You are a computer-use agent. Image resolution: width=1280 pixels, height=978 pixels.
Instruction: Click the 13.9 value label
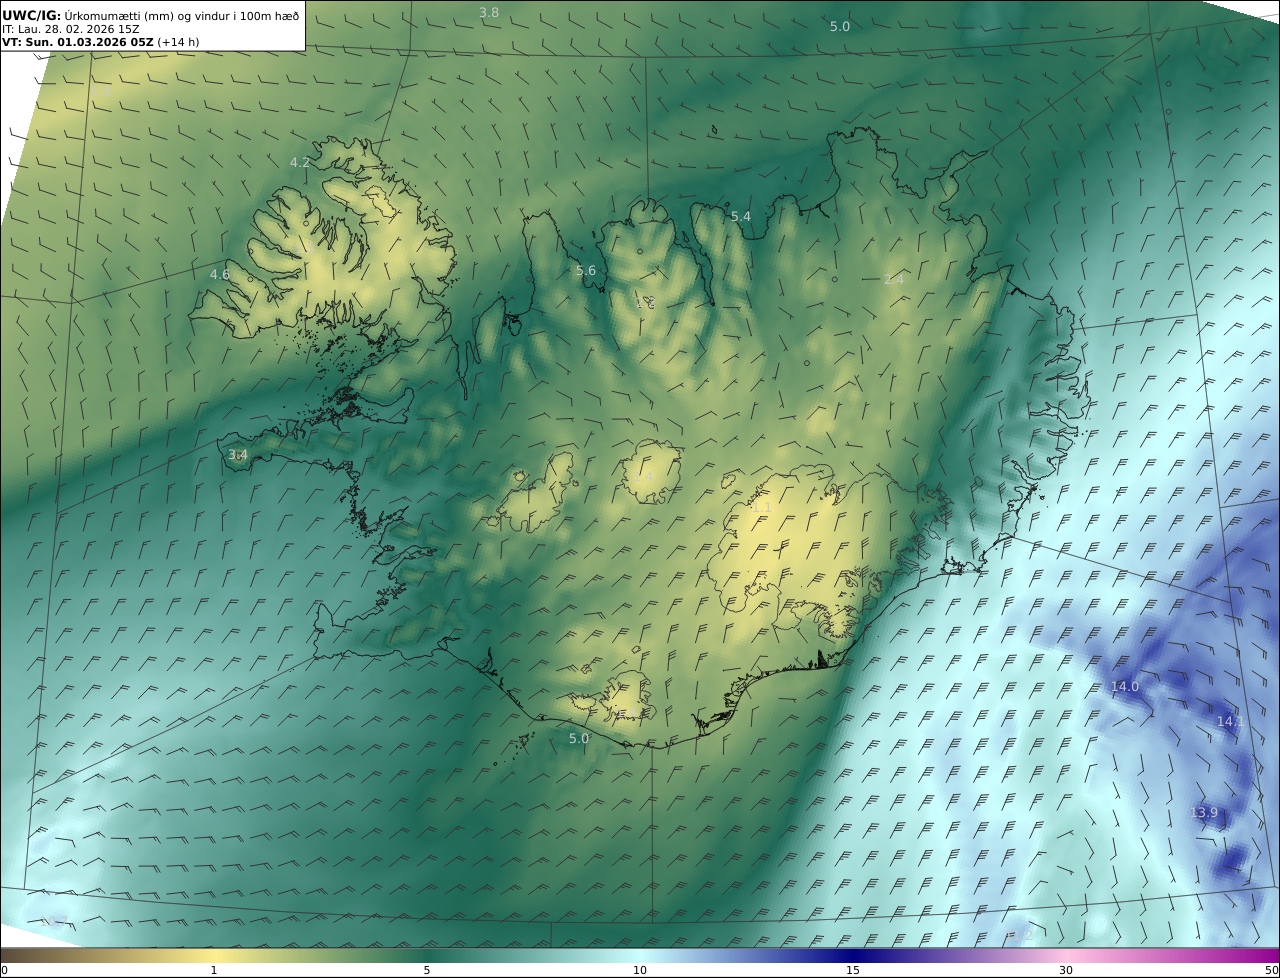pyautogui.click(x=1205, y=813)
